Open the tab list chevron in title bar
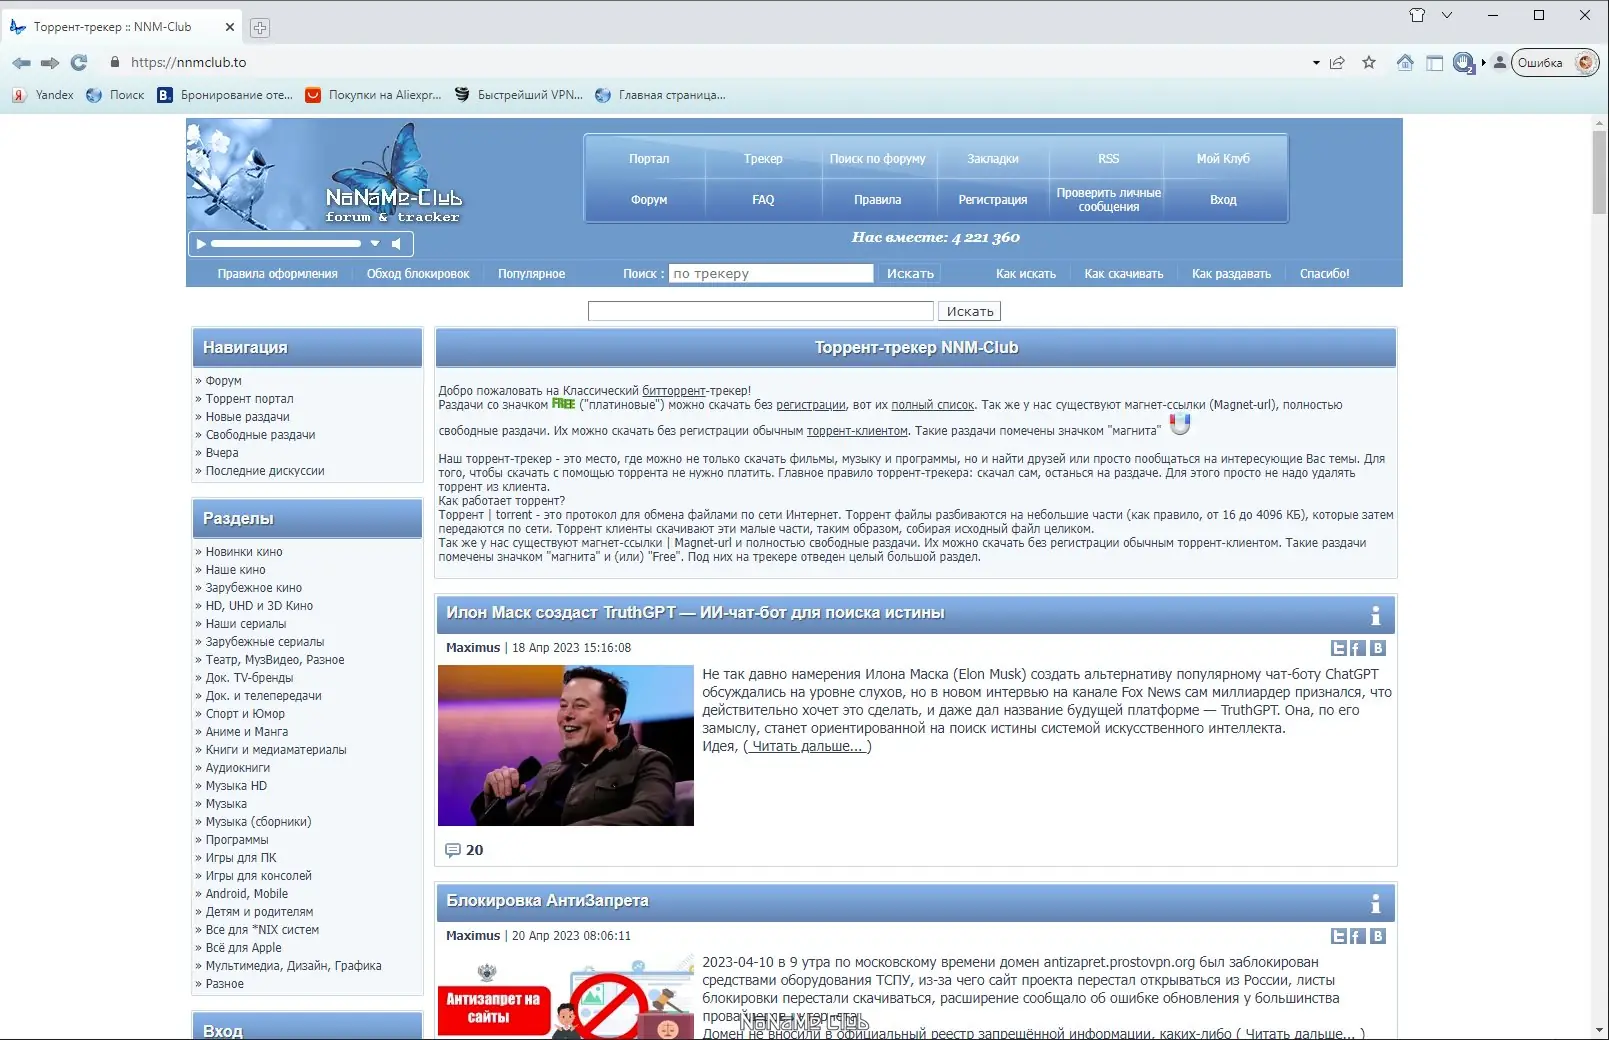Image resolution: width=1609 pixels, height=1040 pixels. click(x=1447, y=15)
